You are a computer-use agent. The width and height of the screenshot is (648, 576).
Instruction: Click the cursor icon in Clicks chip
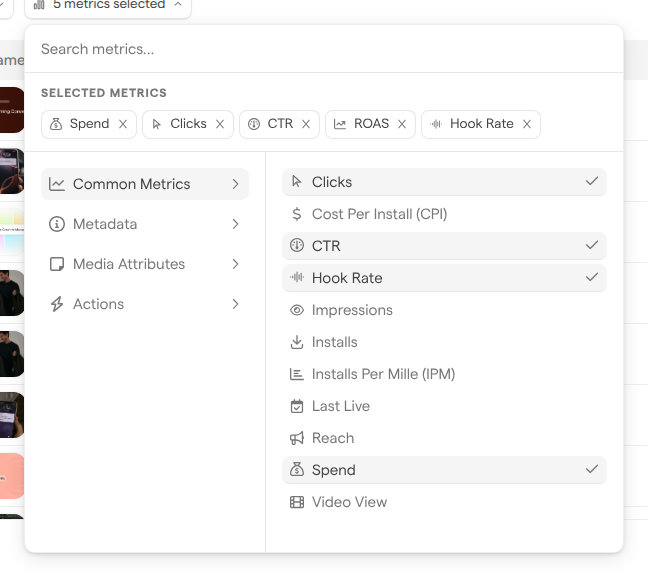pyautogui.click(x=156, y=124)
